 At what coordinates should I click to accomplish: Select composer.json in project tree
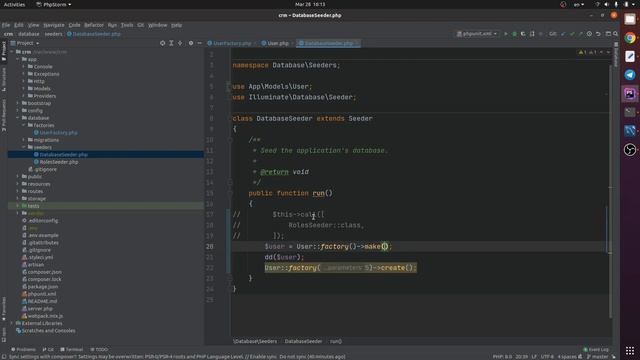(x=44, y=272)
